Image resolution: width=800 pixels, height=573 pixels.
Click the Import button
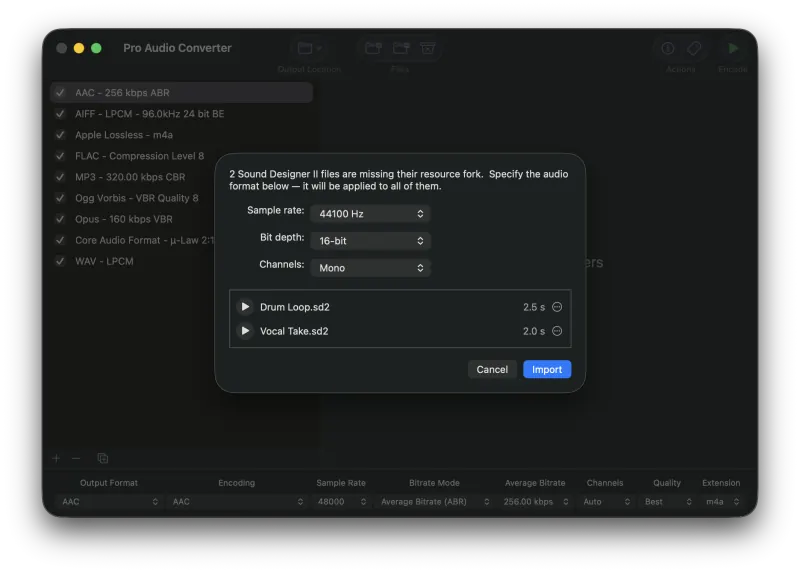pyautogui.click(x=547, y=369)
